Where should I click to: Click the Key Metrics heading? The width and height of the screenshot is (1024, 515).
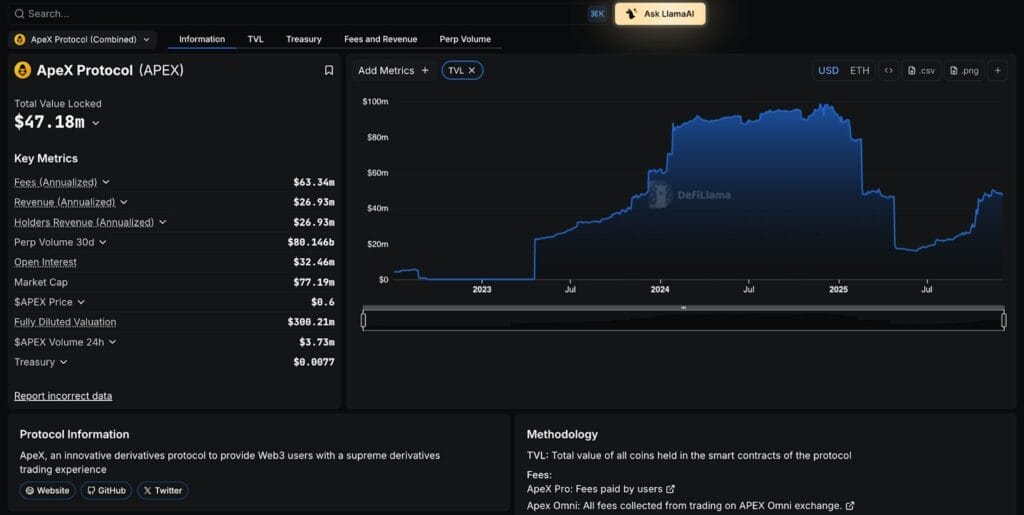click(46, 159)
